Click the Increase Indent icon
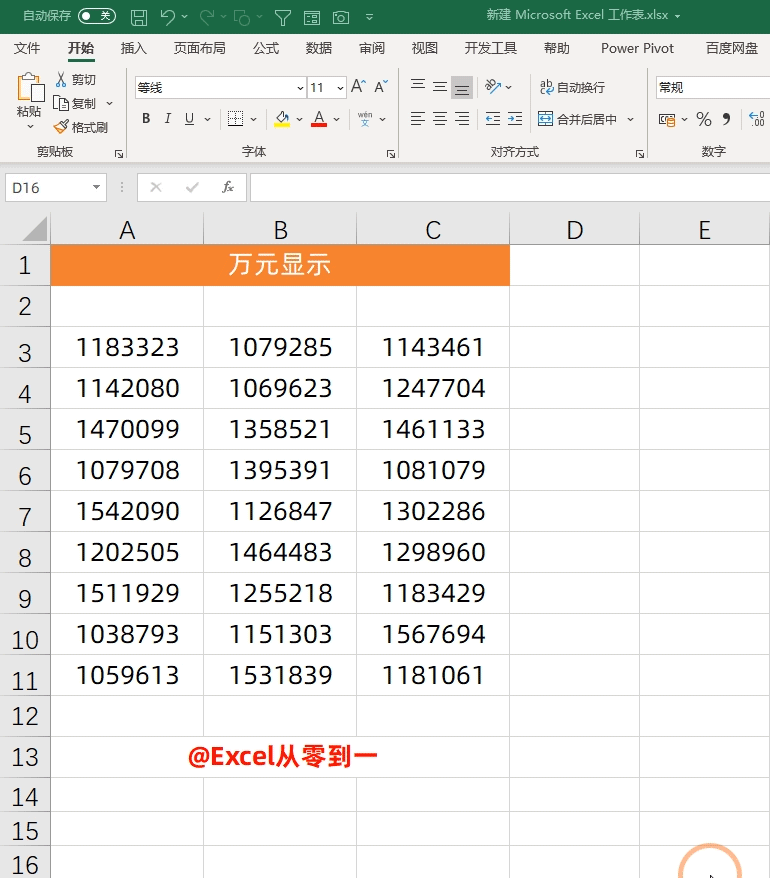This screenshot has width=770, height=878. pos(515,119)
